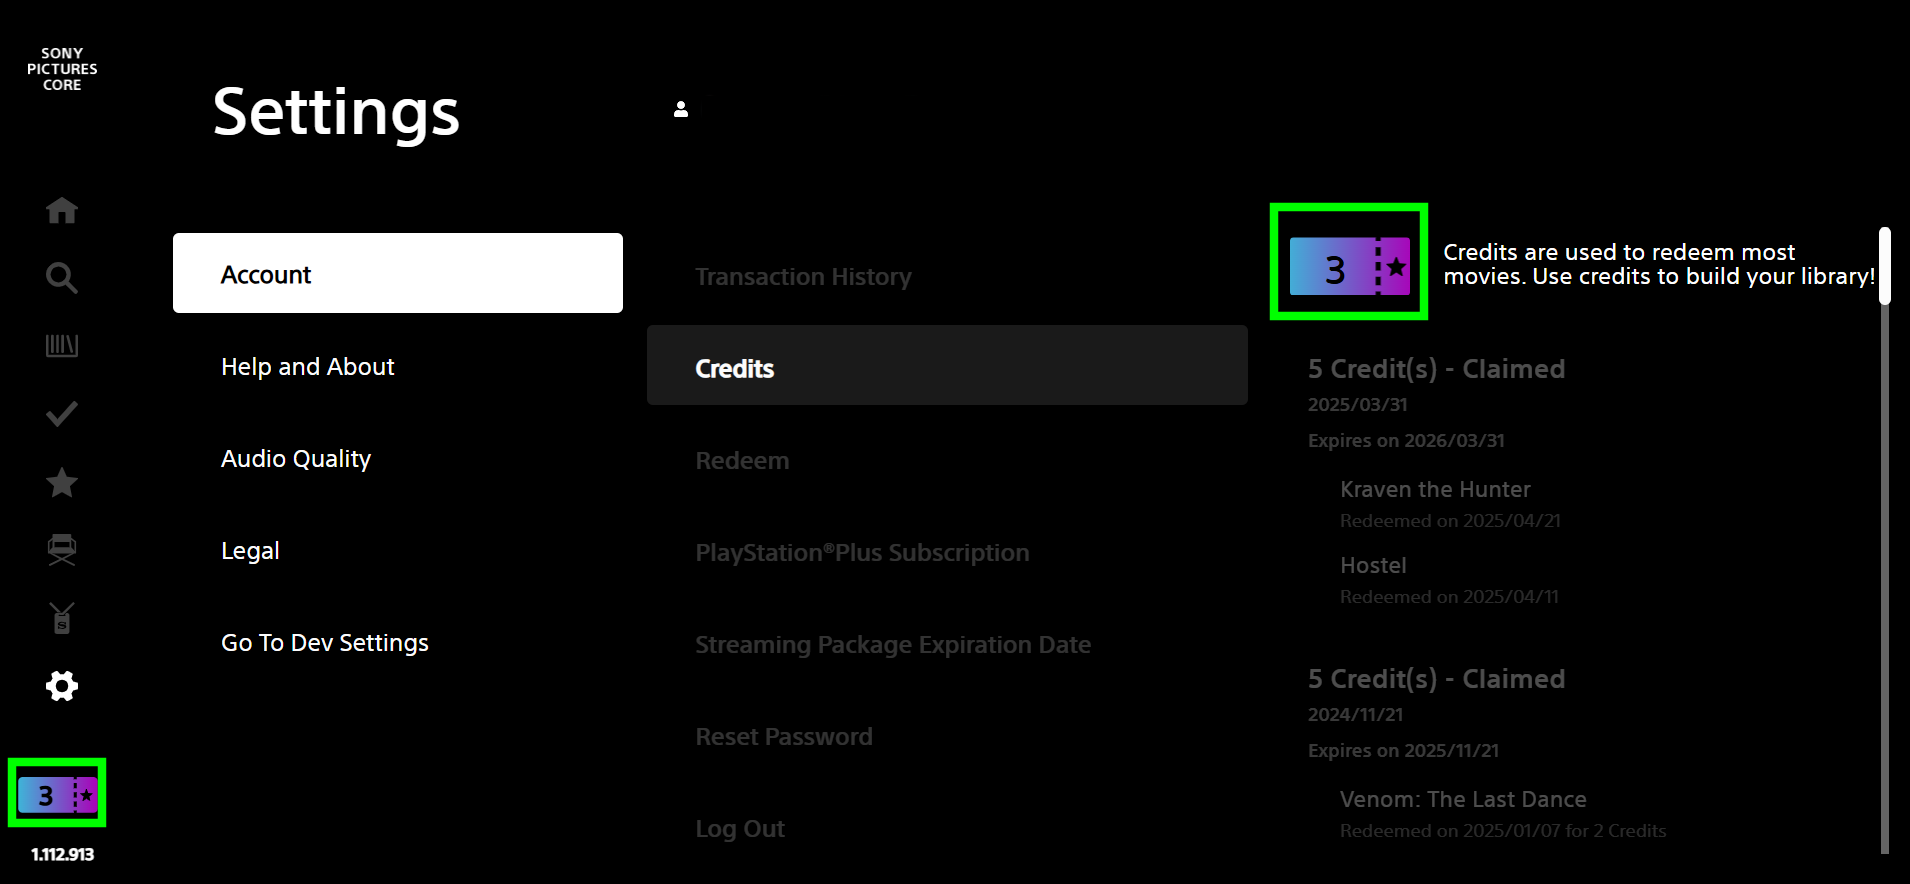This screenshot has height=884, width=1910.
Task: Click the Sony Pictures Core logo
Action: [x=62, y=69]
